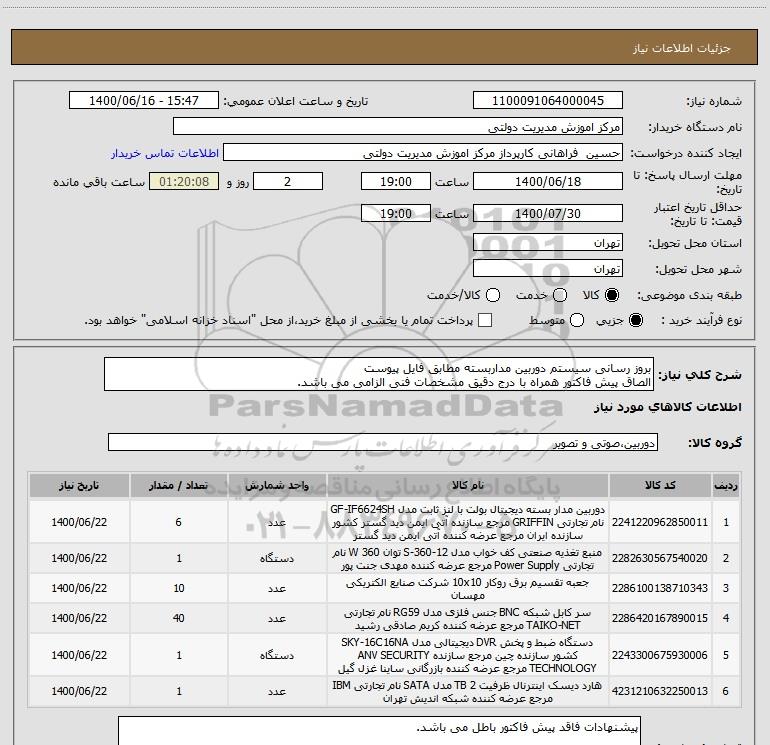This screenshot has height=745, width=770.
Task: Click the جعبه تقسیم برق روکار item name
Action: pos(468,588)
